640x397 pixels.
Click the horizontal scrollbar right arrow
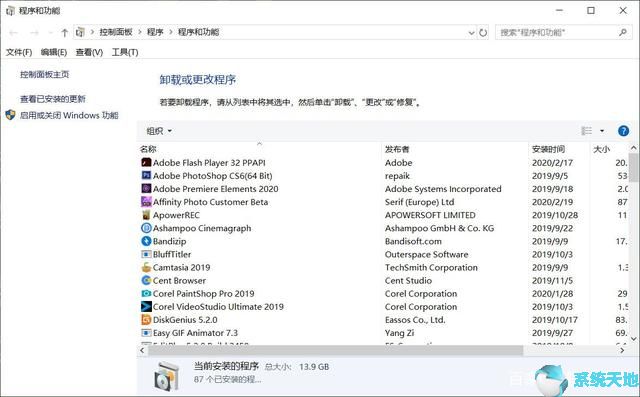[x=623, y=350]
